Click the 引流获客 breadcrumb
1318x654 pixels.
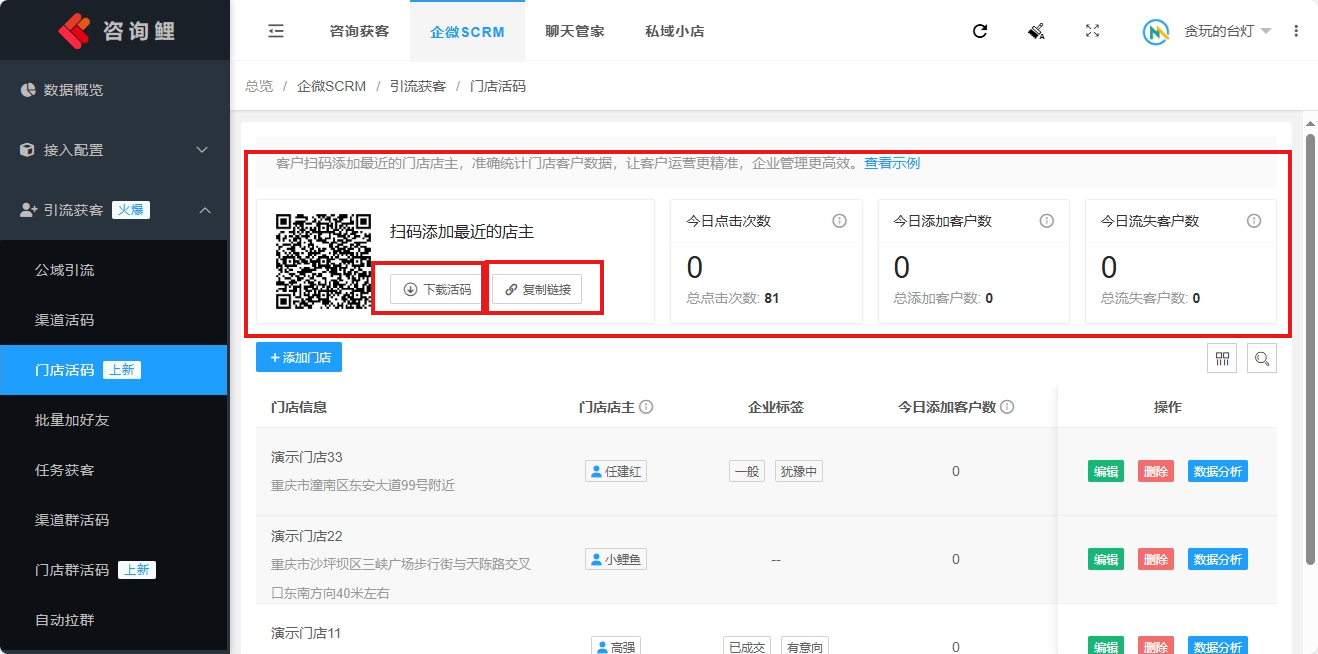click(x=418, y=86)
